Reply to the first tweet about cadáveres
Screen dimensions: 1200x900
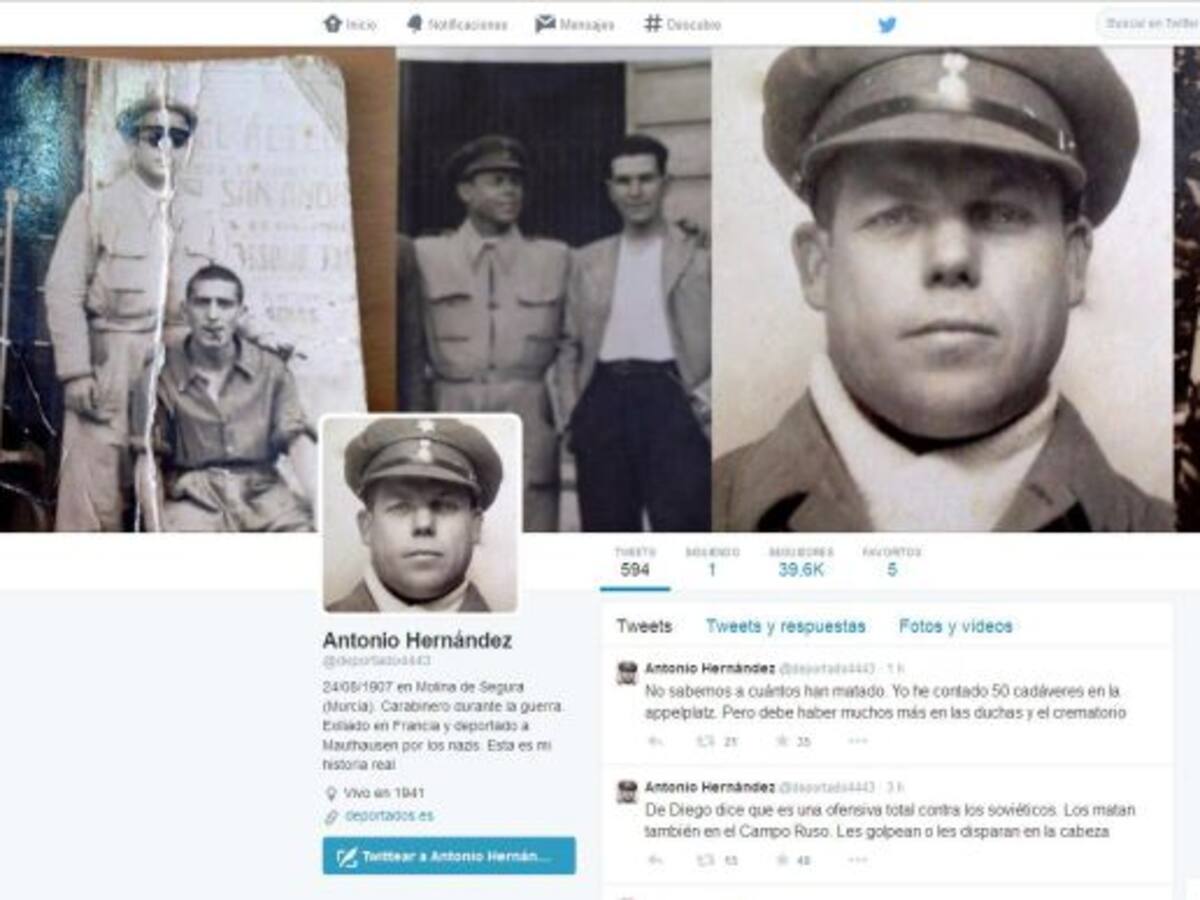(x=656, y=742)
